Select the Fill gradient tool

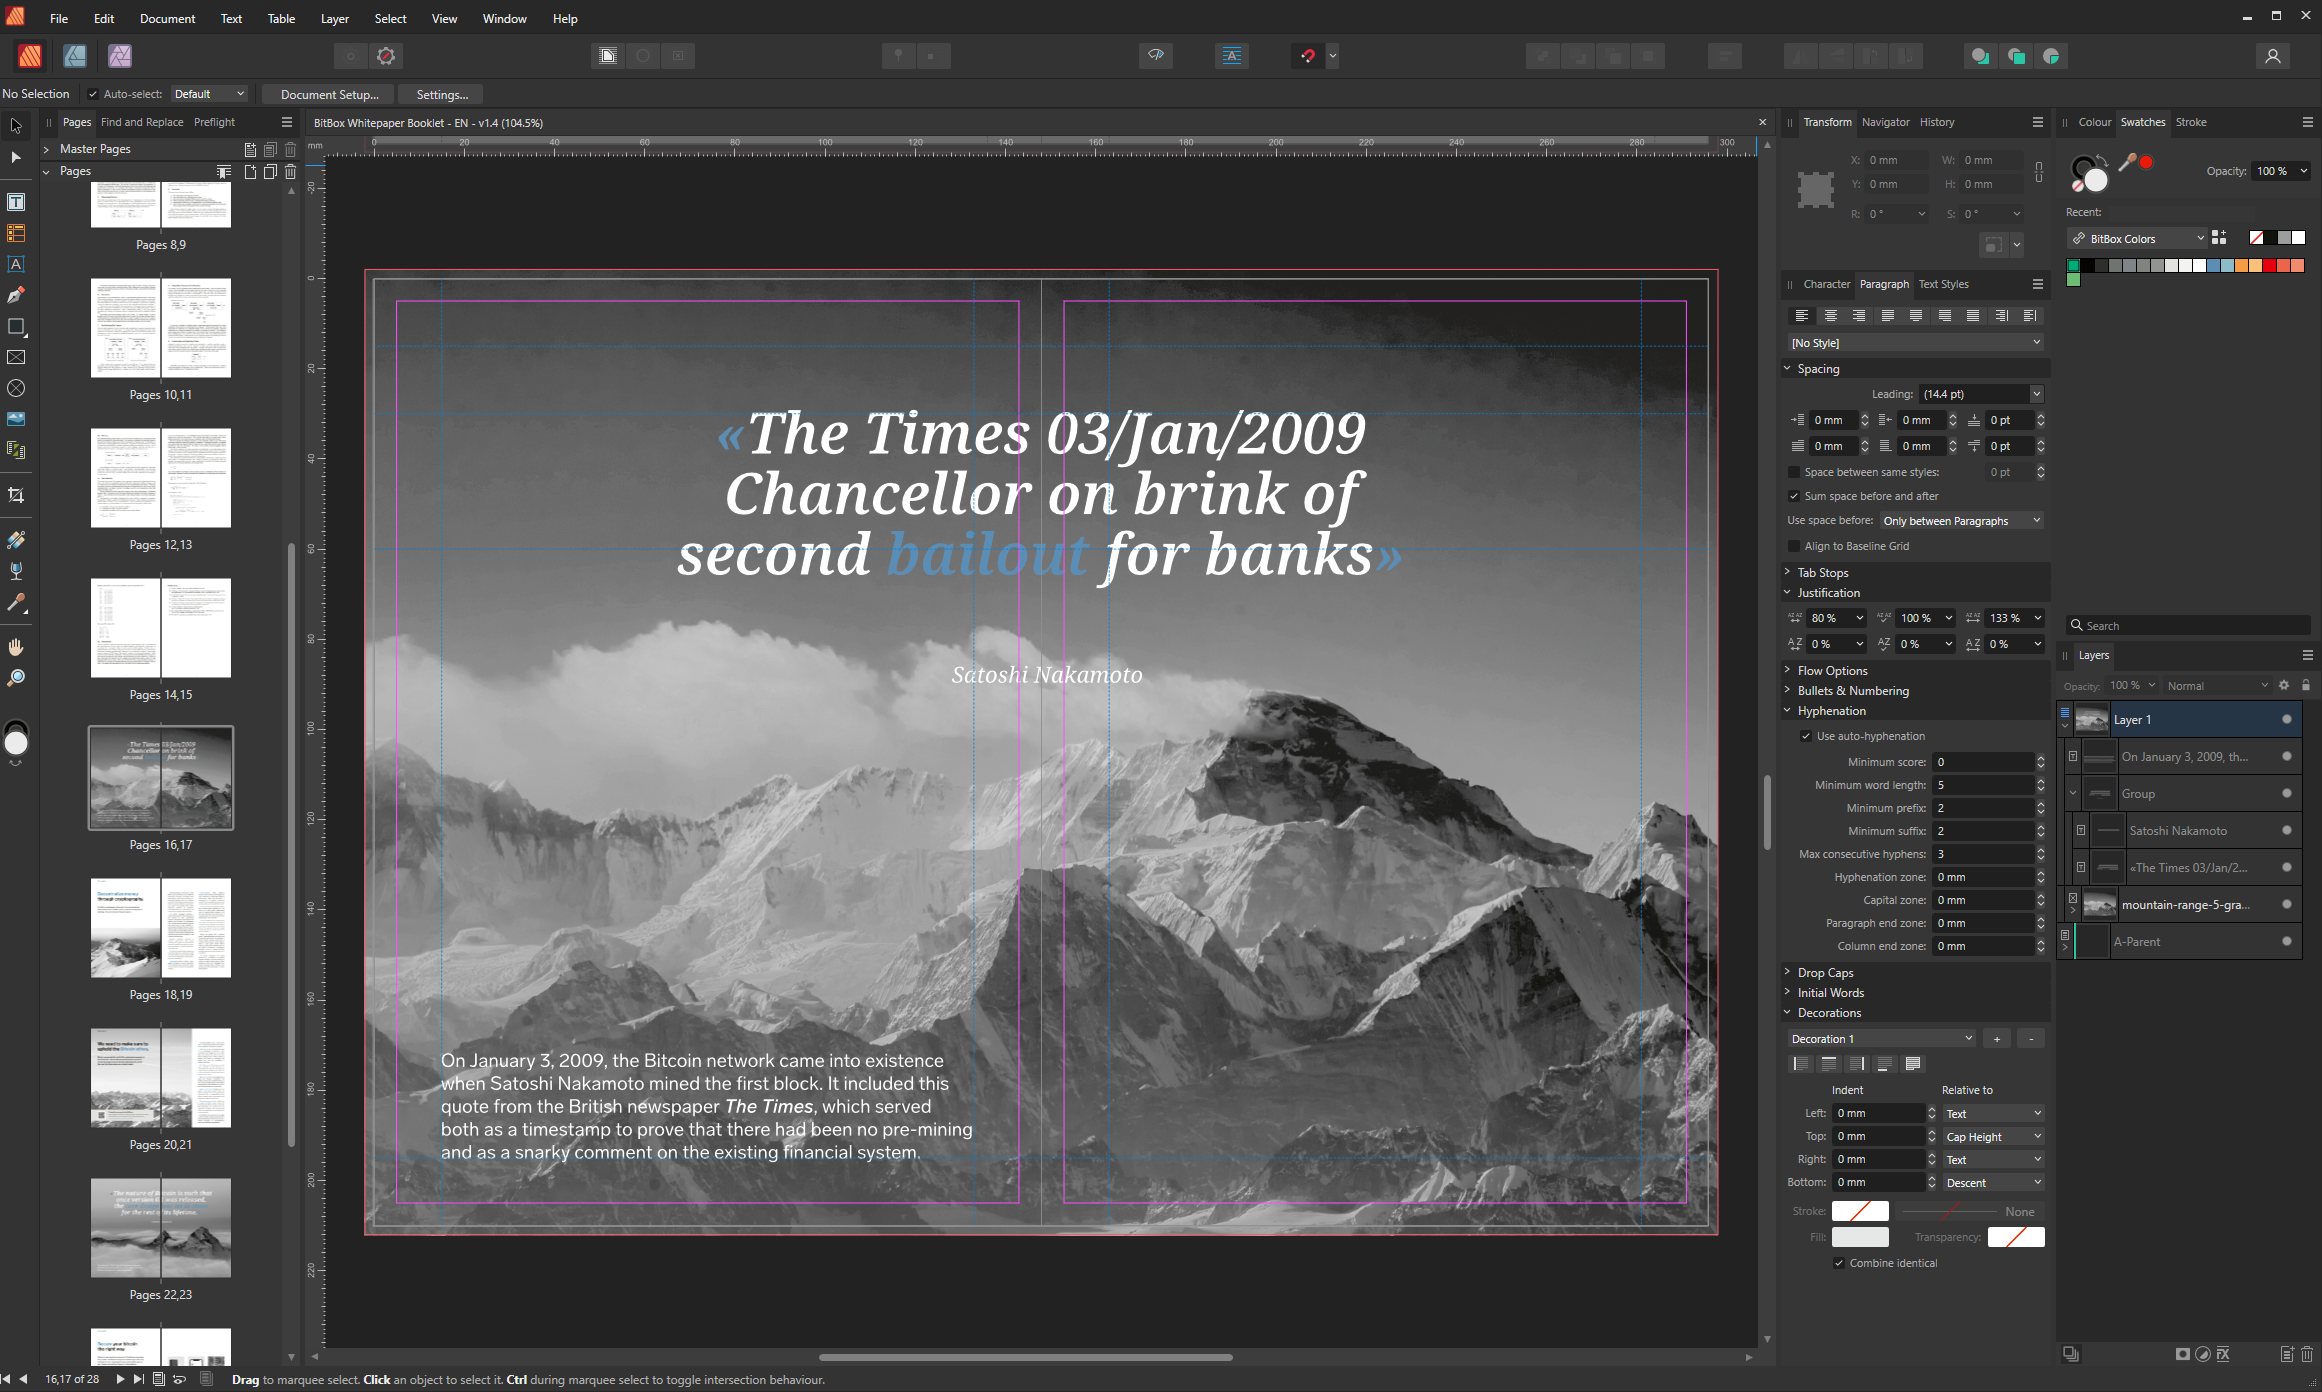click(x=16, y=540)
